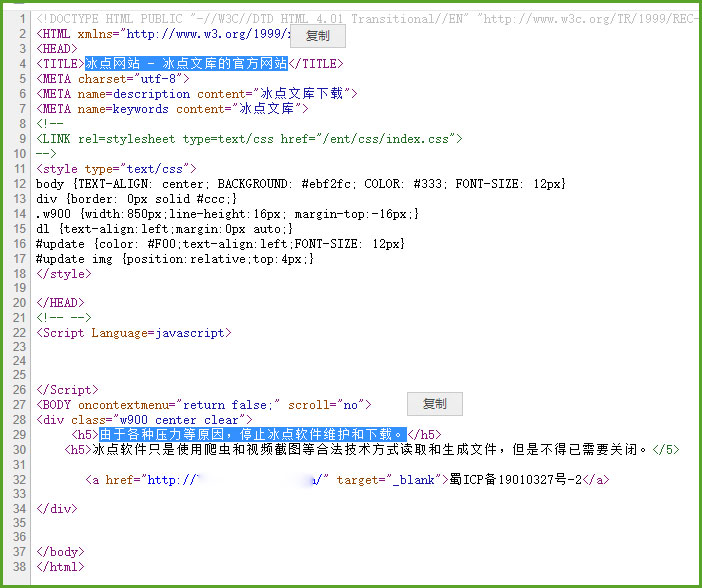The image size is (702, 588).
Task: Click the h5 line starting 冰点软件只是使用爬虫
Action: [x=372, y=449]
